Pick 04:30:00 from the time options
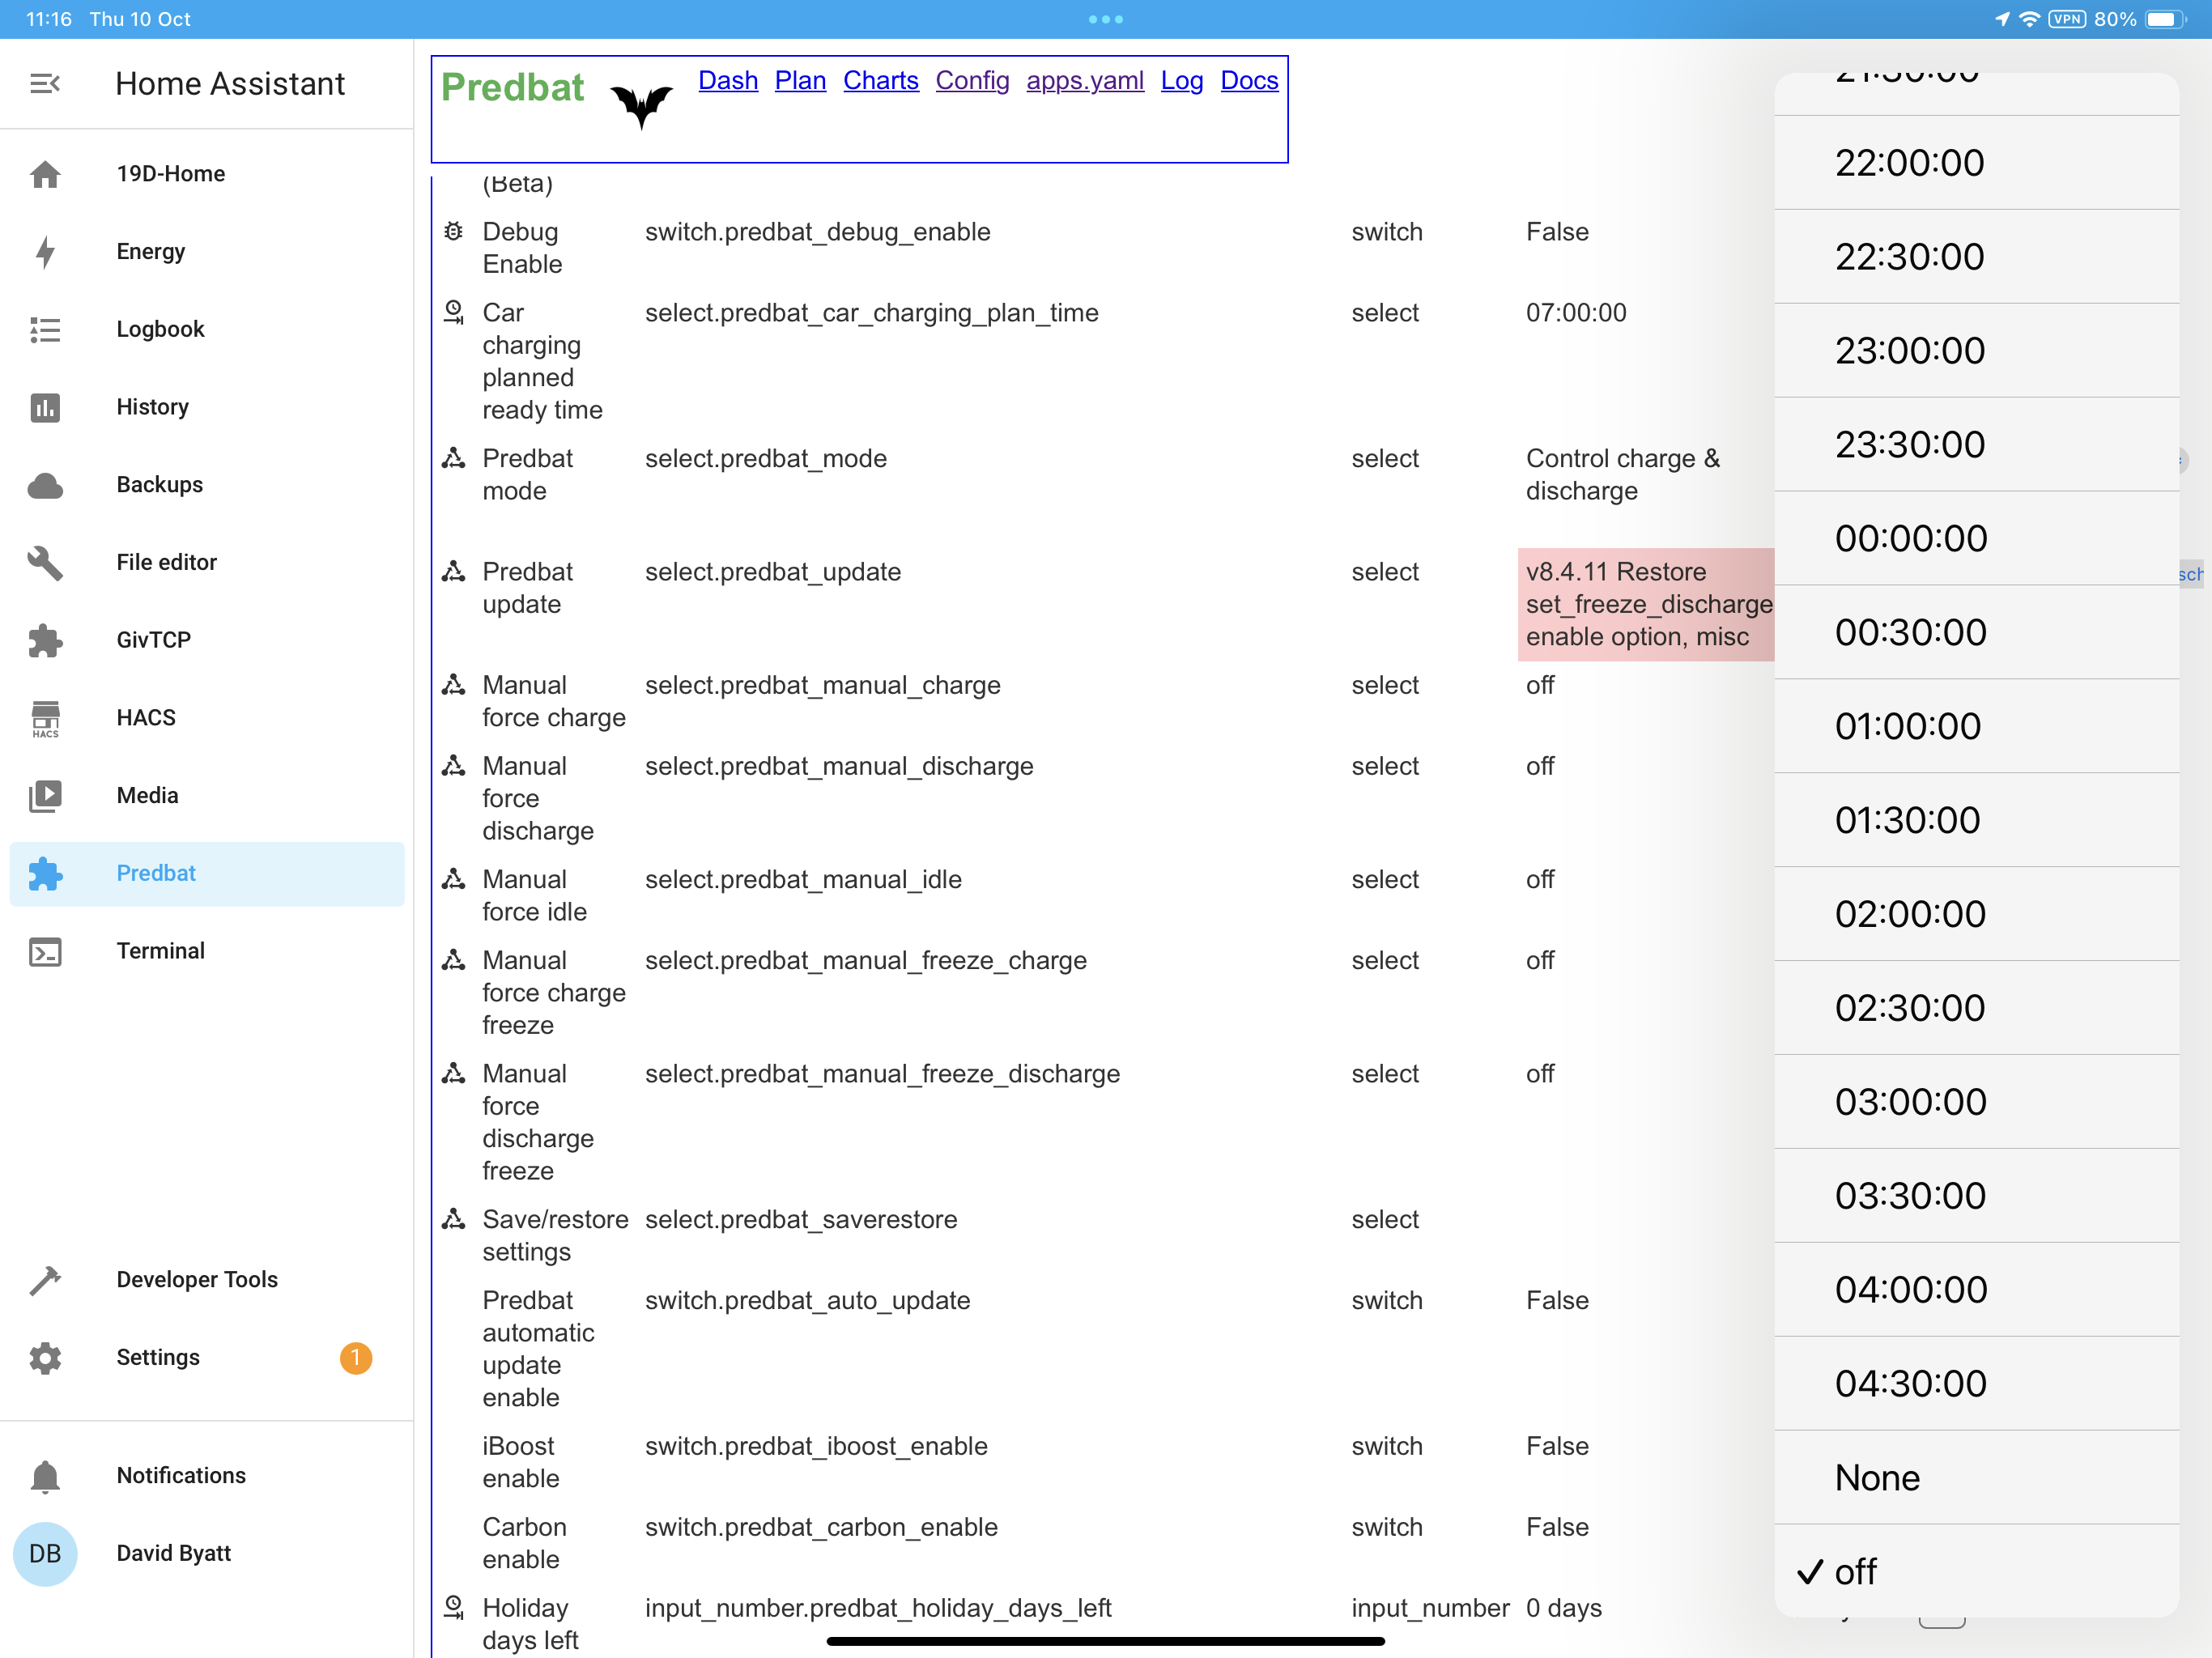The height and width of the screenshot is (1658, 2212). 1976,1383
